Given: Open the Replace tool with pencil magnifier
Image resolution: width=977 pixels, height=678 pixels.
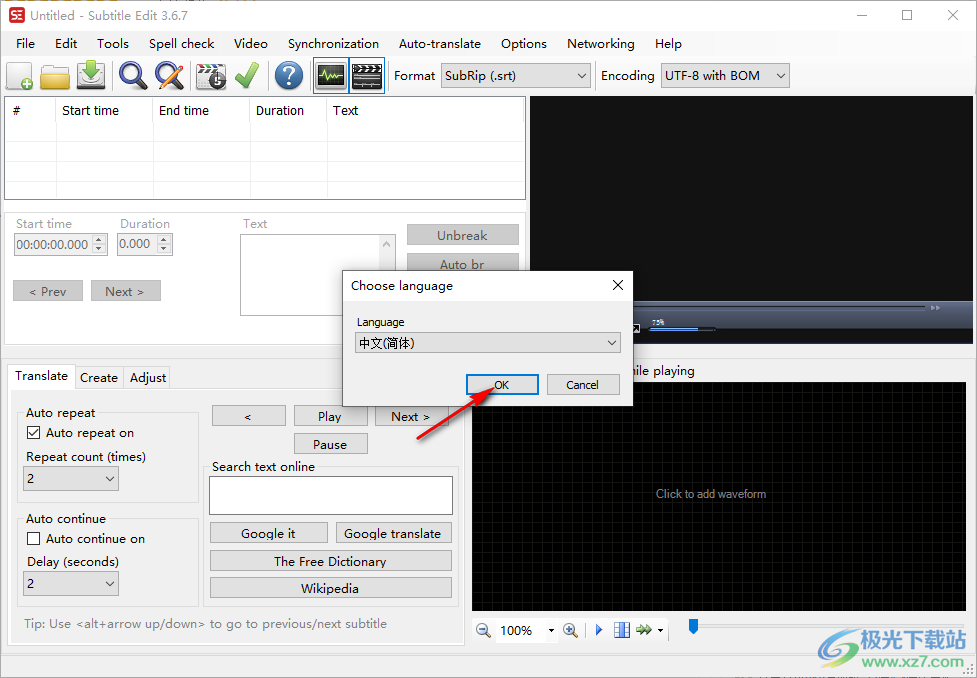Looking at the screenshot, I should click(169, 76).
